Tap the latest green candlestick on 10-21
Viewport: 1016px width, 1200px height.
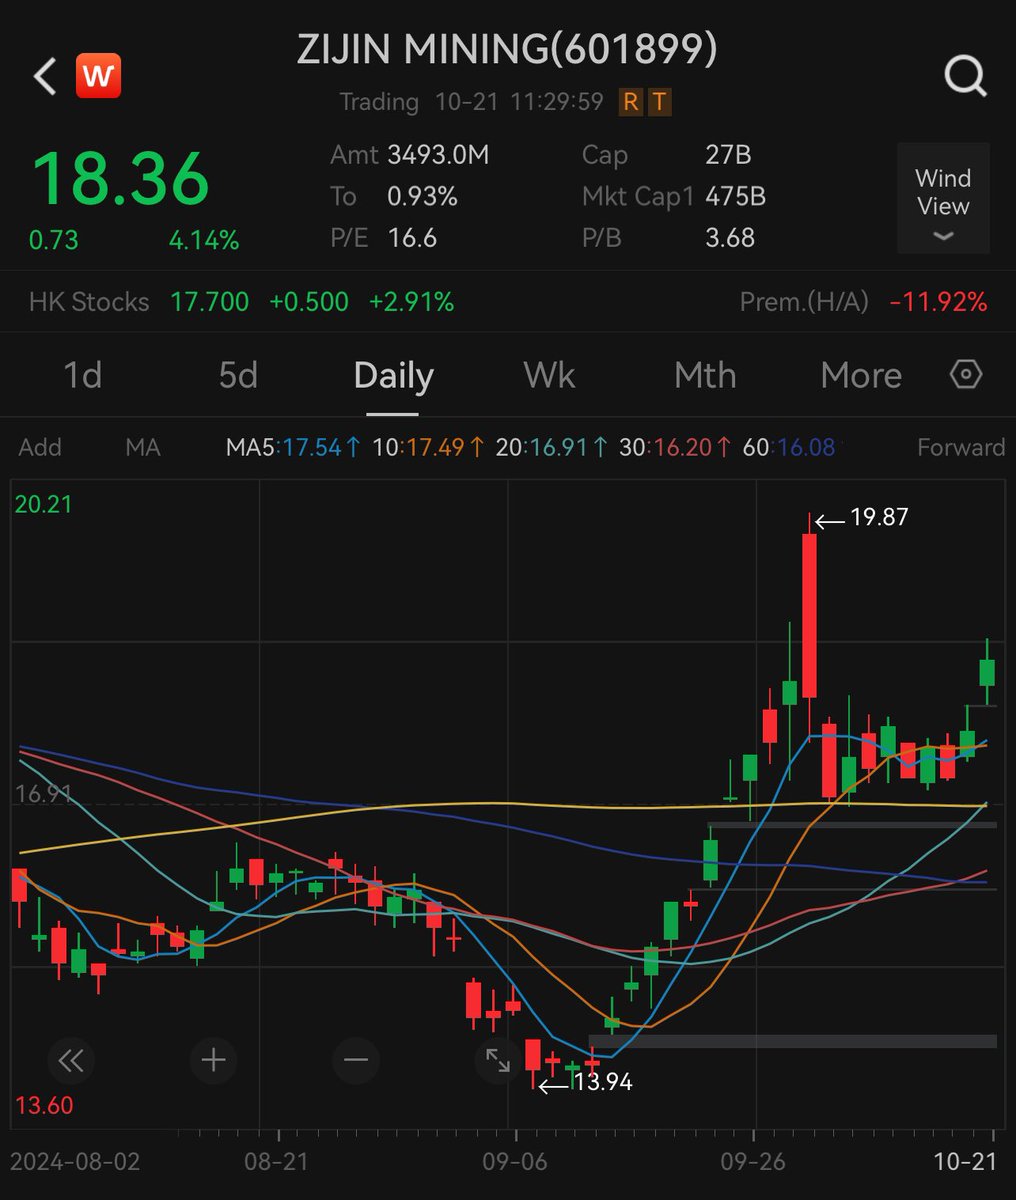coord(987,672)
